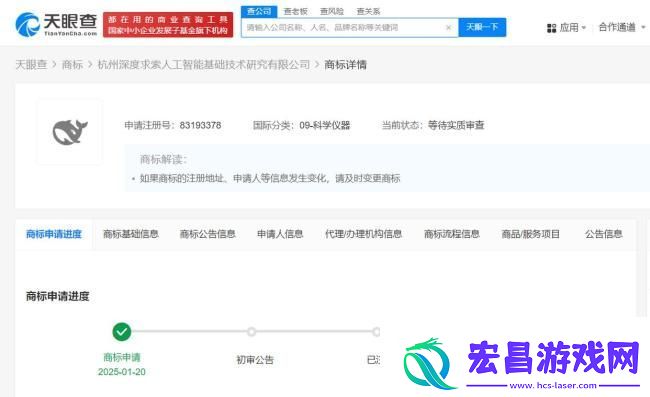
Task: View the DeepSeek whale trademark image
Action: (x=70, y=132)
